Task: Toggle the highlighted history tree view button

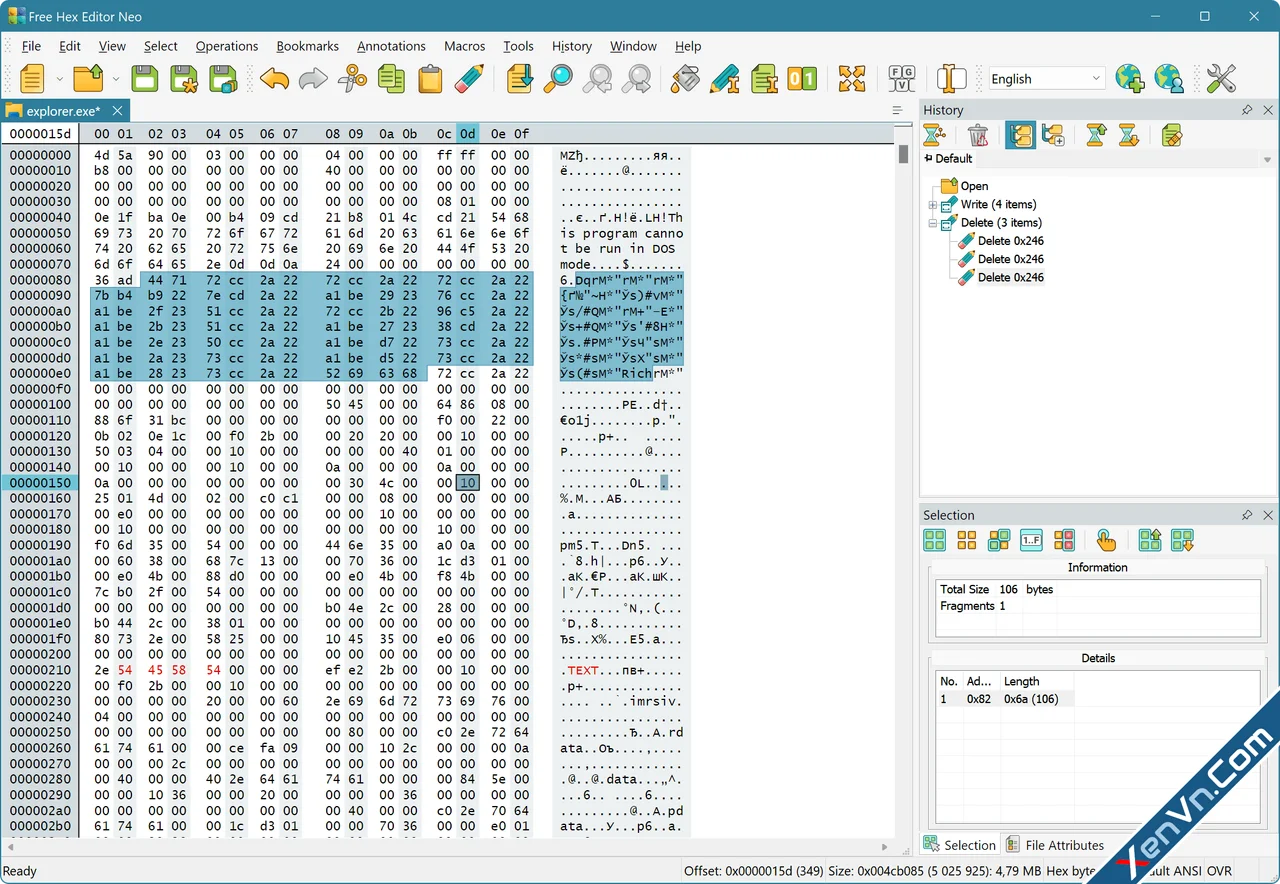Action: click(x=1020, y=135)
